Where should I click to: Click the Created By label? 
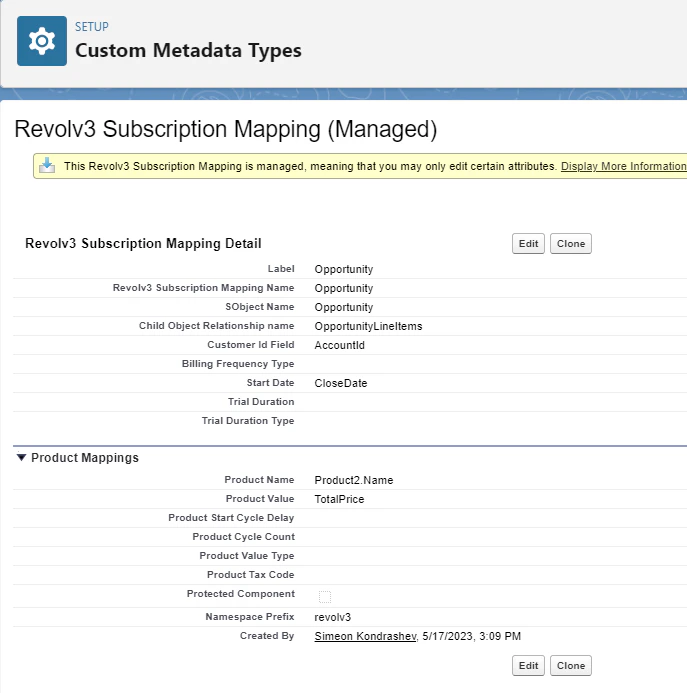tap(267, 636)
